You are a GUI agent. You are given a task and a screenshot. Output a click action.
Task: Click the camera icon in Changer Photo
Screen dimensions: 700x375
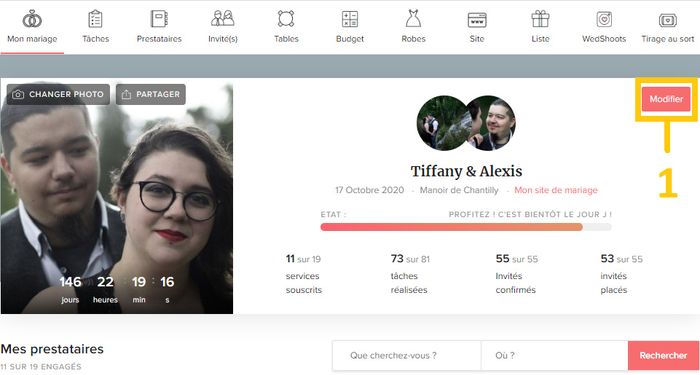point(18,95)
